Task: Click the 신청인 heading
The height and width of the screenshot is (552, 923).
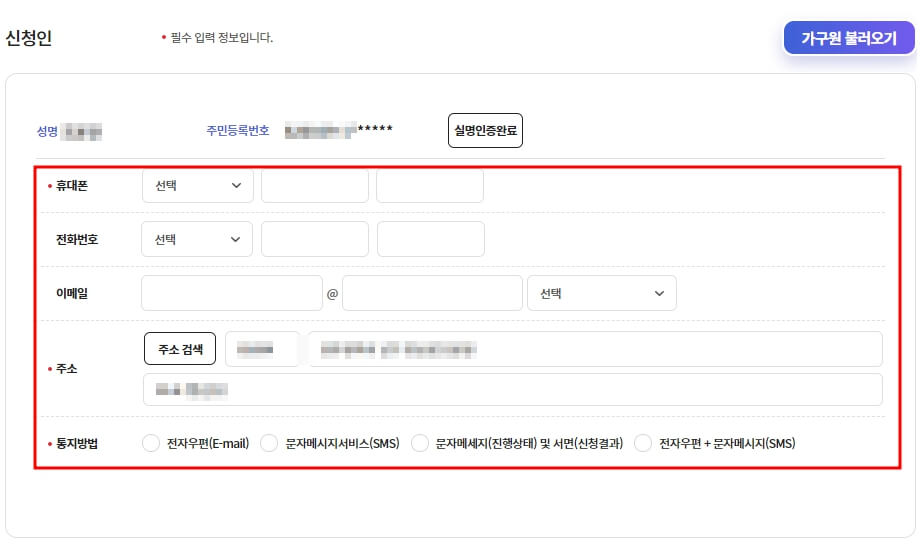Action: coord(29,38)
